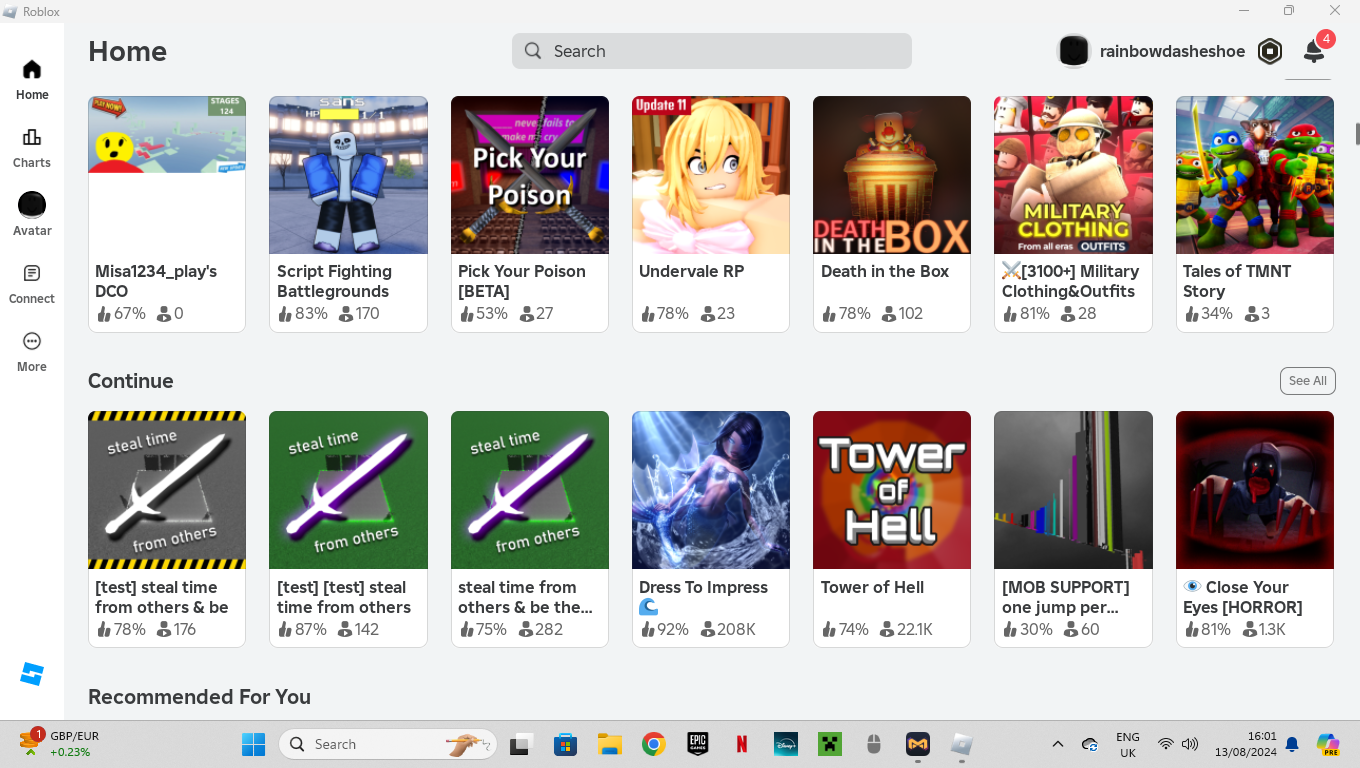Launch Minecraft from taskbar
Viewport: 1360px width, 768px height.
tap(830, 744)
